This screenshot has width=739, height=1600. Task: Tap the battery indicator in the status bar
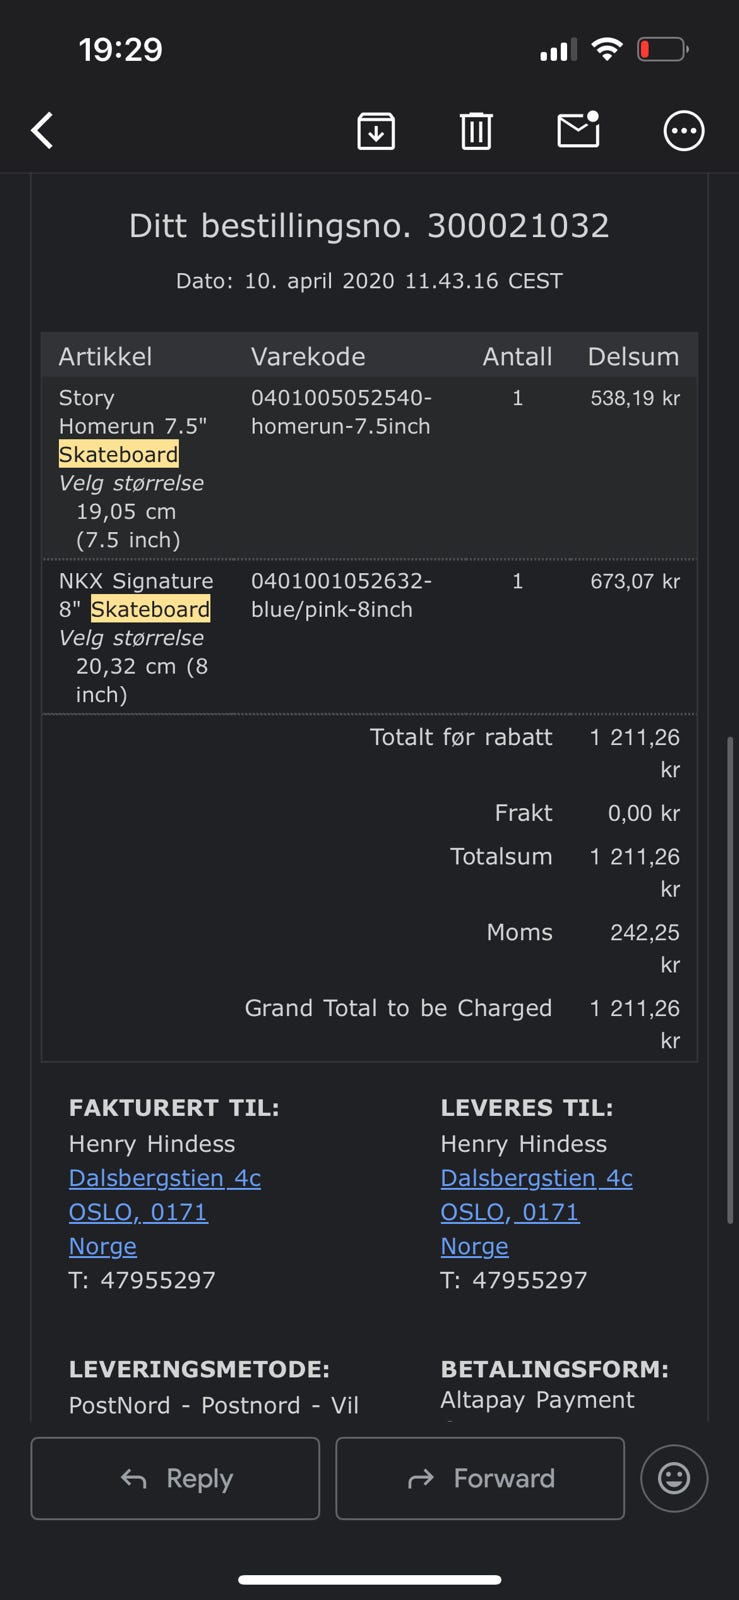click(663, 49)
